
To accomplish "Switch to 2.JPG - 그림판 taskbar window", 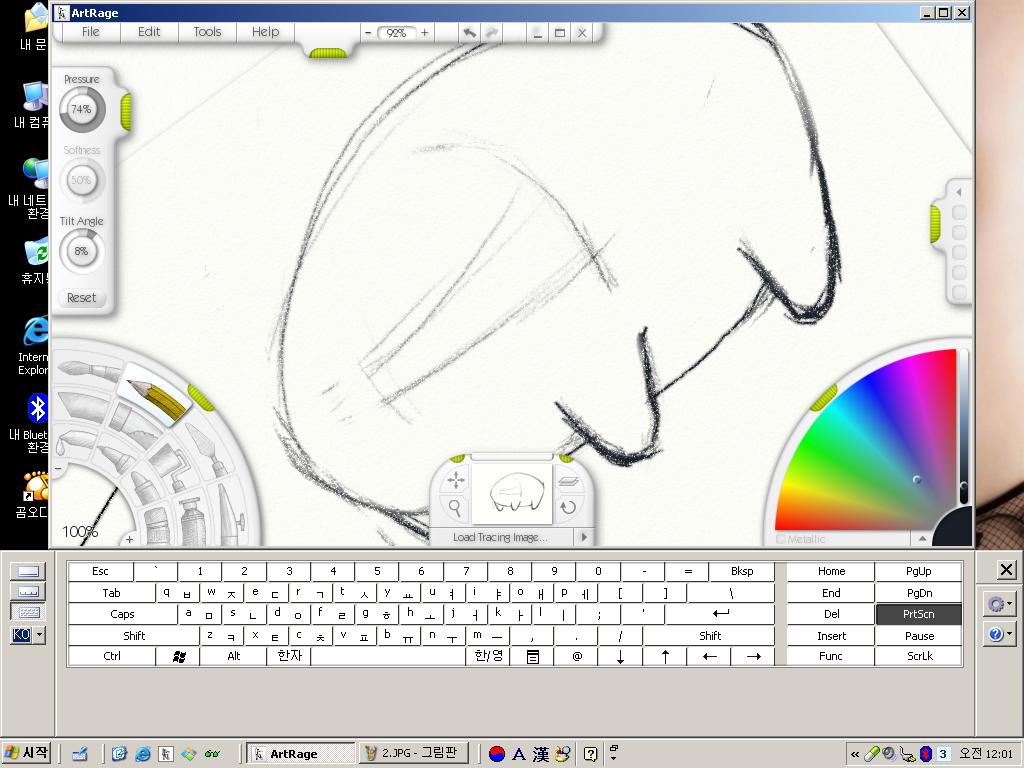I will 414,753.
